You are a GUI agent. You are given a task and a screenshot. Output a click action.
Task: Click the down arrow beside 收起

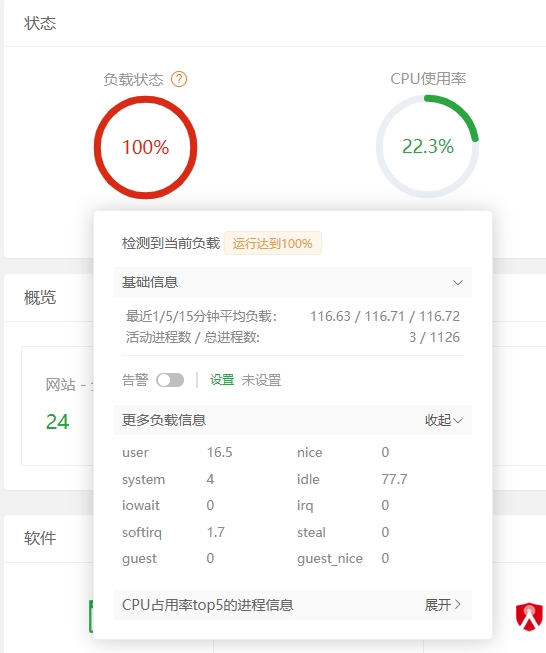[x=458, y=421]
